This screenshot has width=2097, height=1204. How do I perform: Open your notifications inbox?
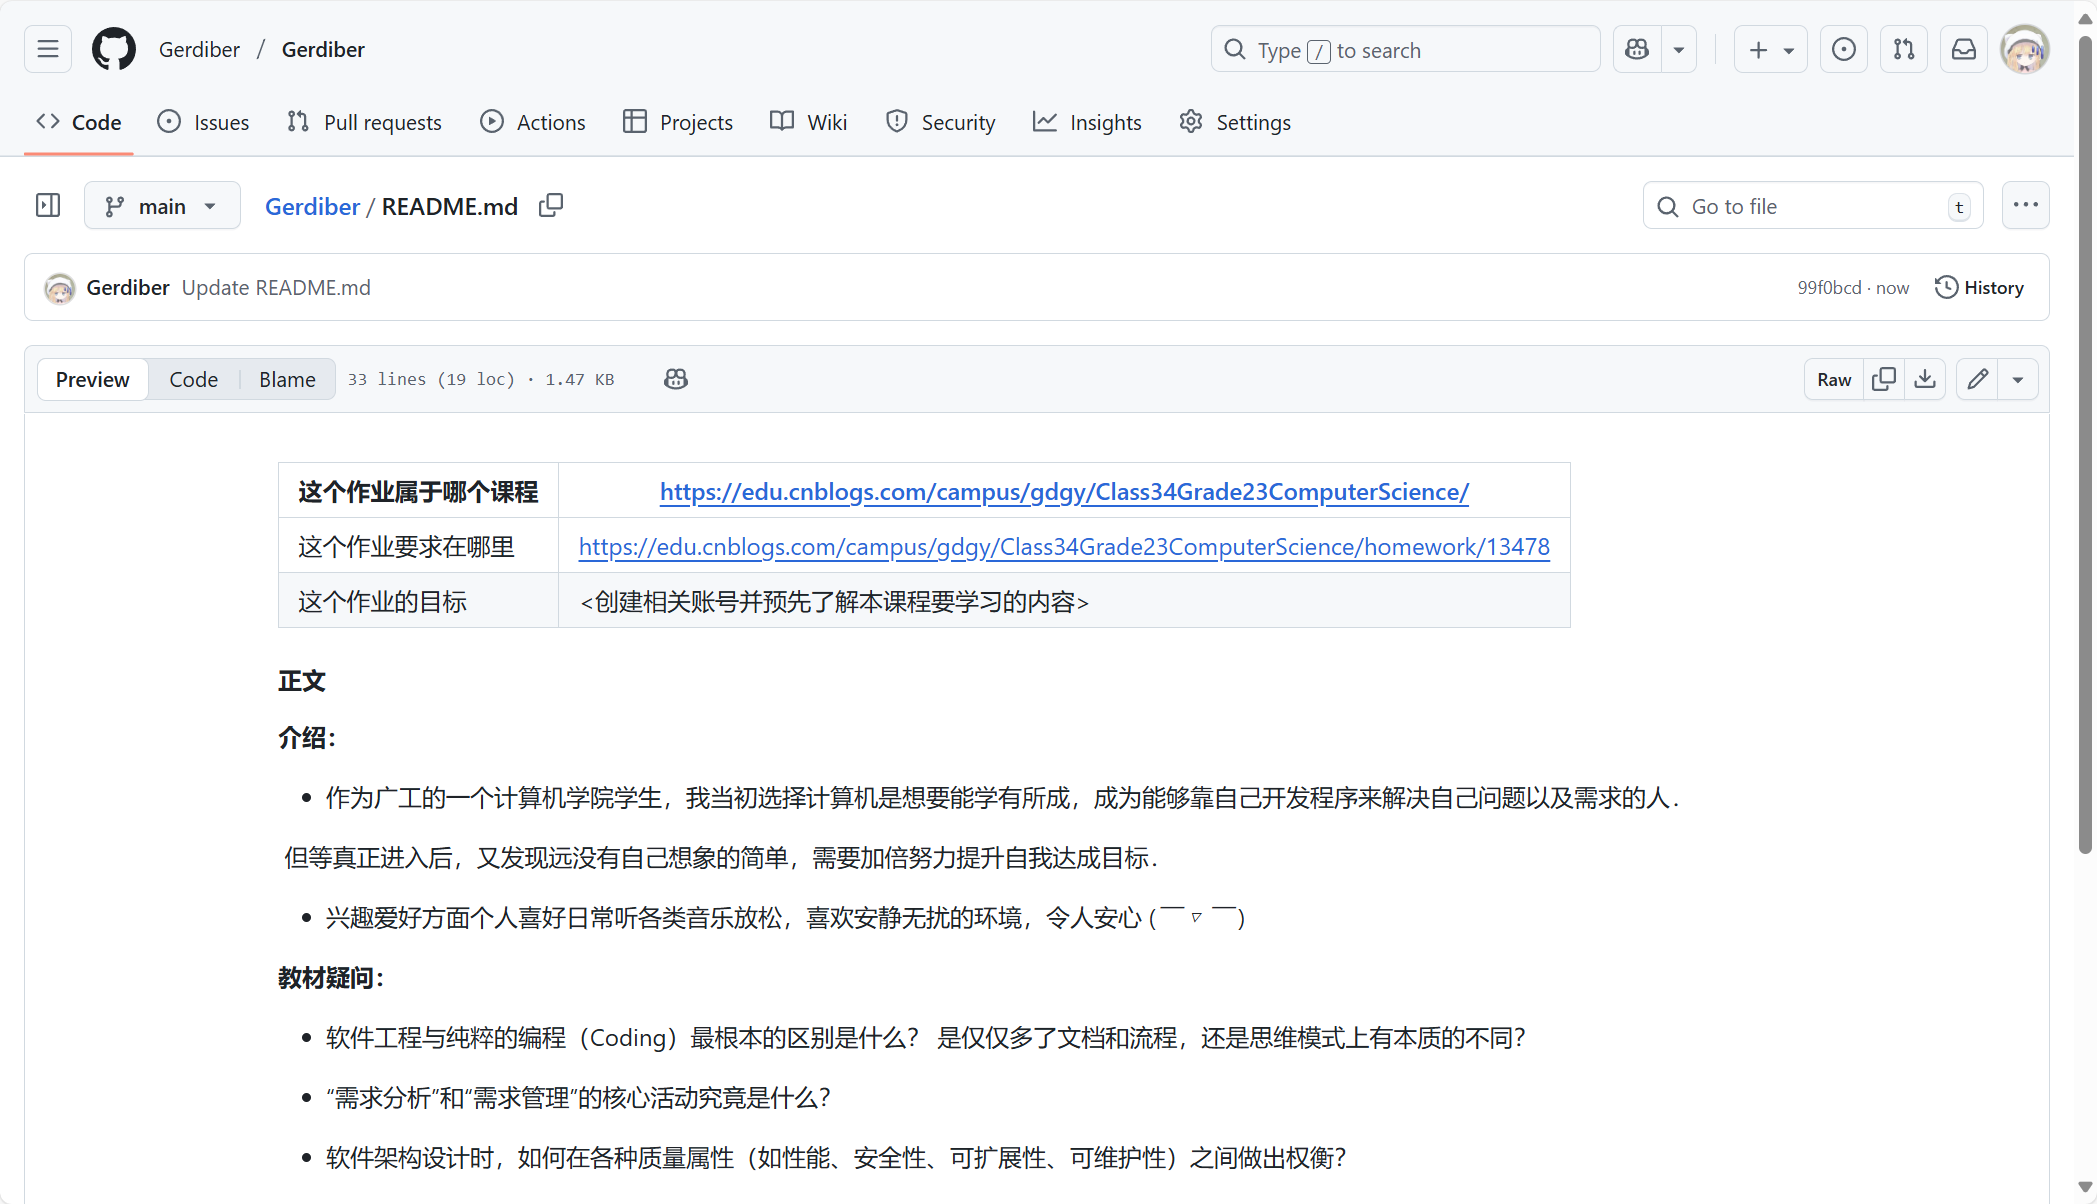[x=1963, y=48]
